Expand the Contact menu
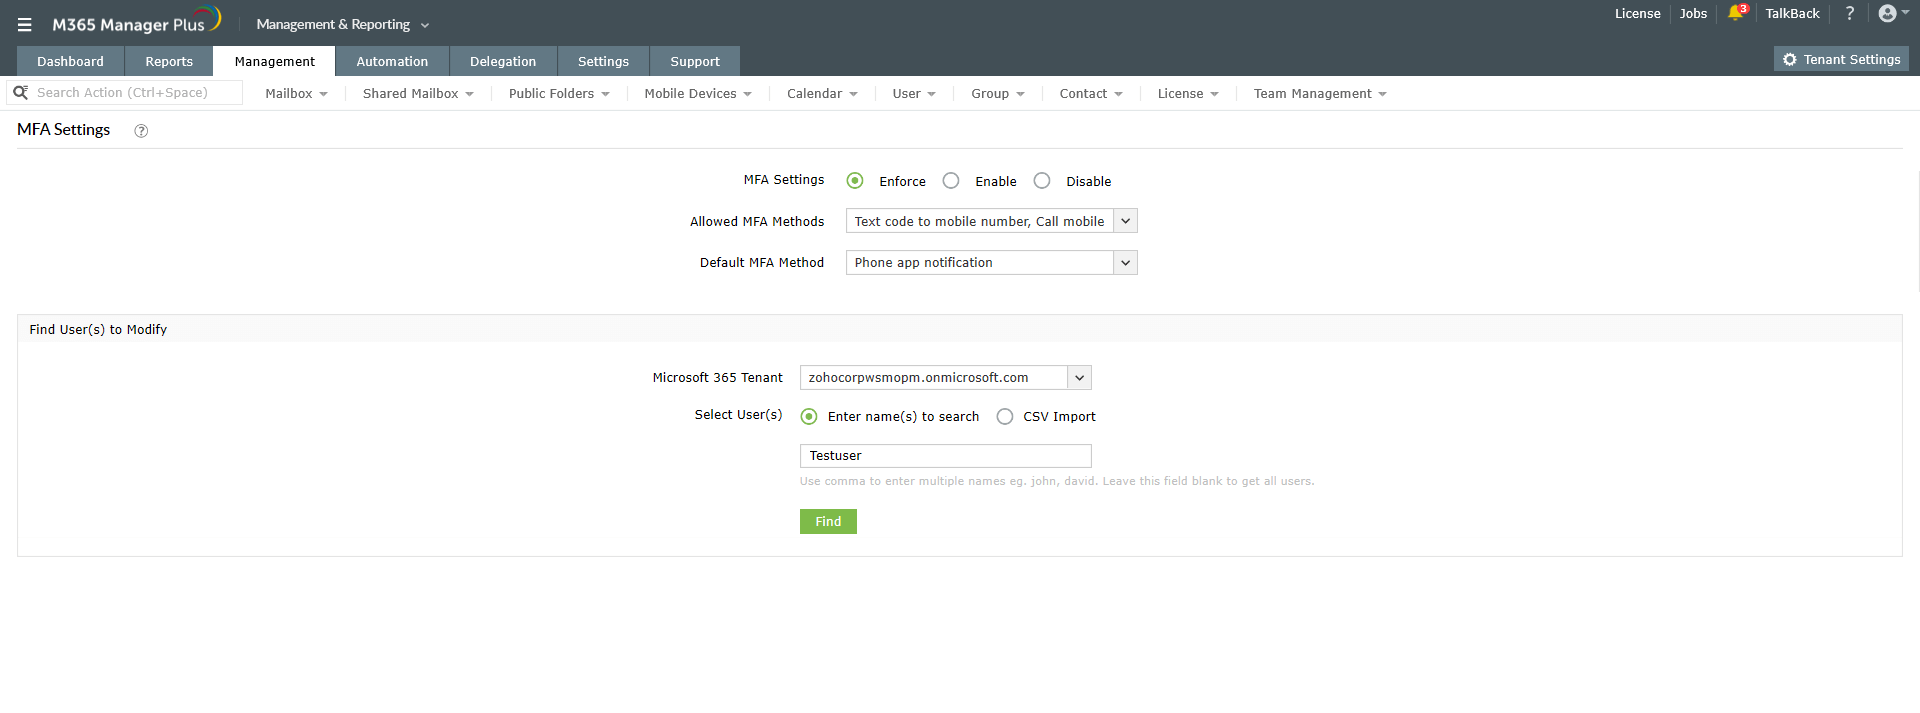This screenshot has width=1920, height=713. pyautogui.click(x=1091, y=93)
